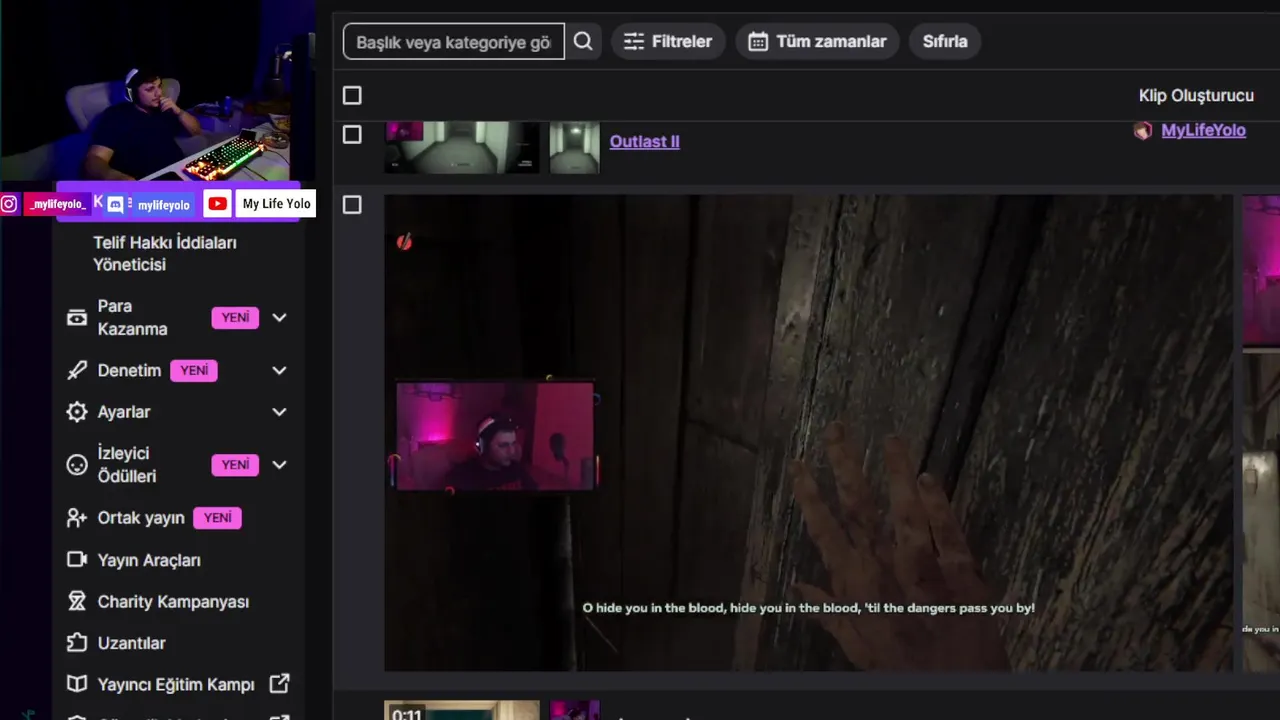
Task: Expand the Para Kazanma section chevron
Action: [x=279, y=317]
